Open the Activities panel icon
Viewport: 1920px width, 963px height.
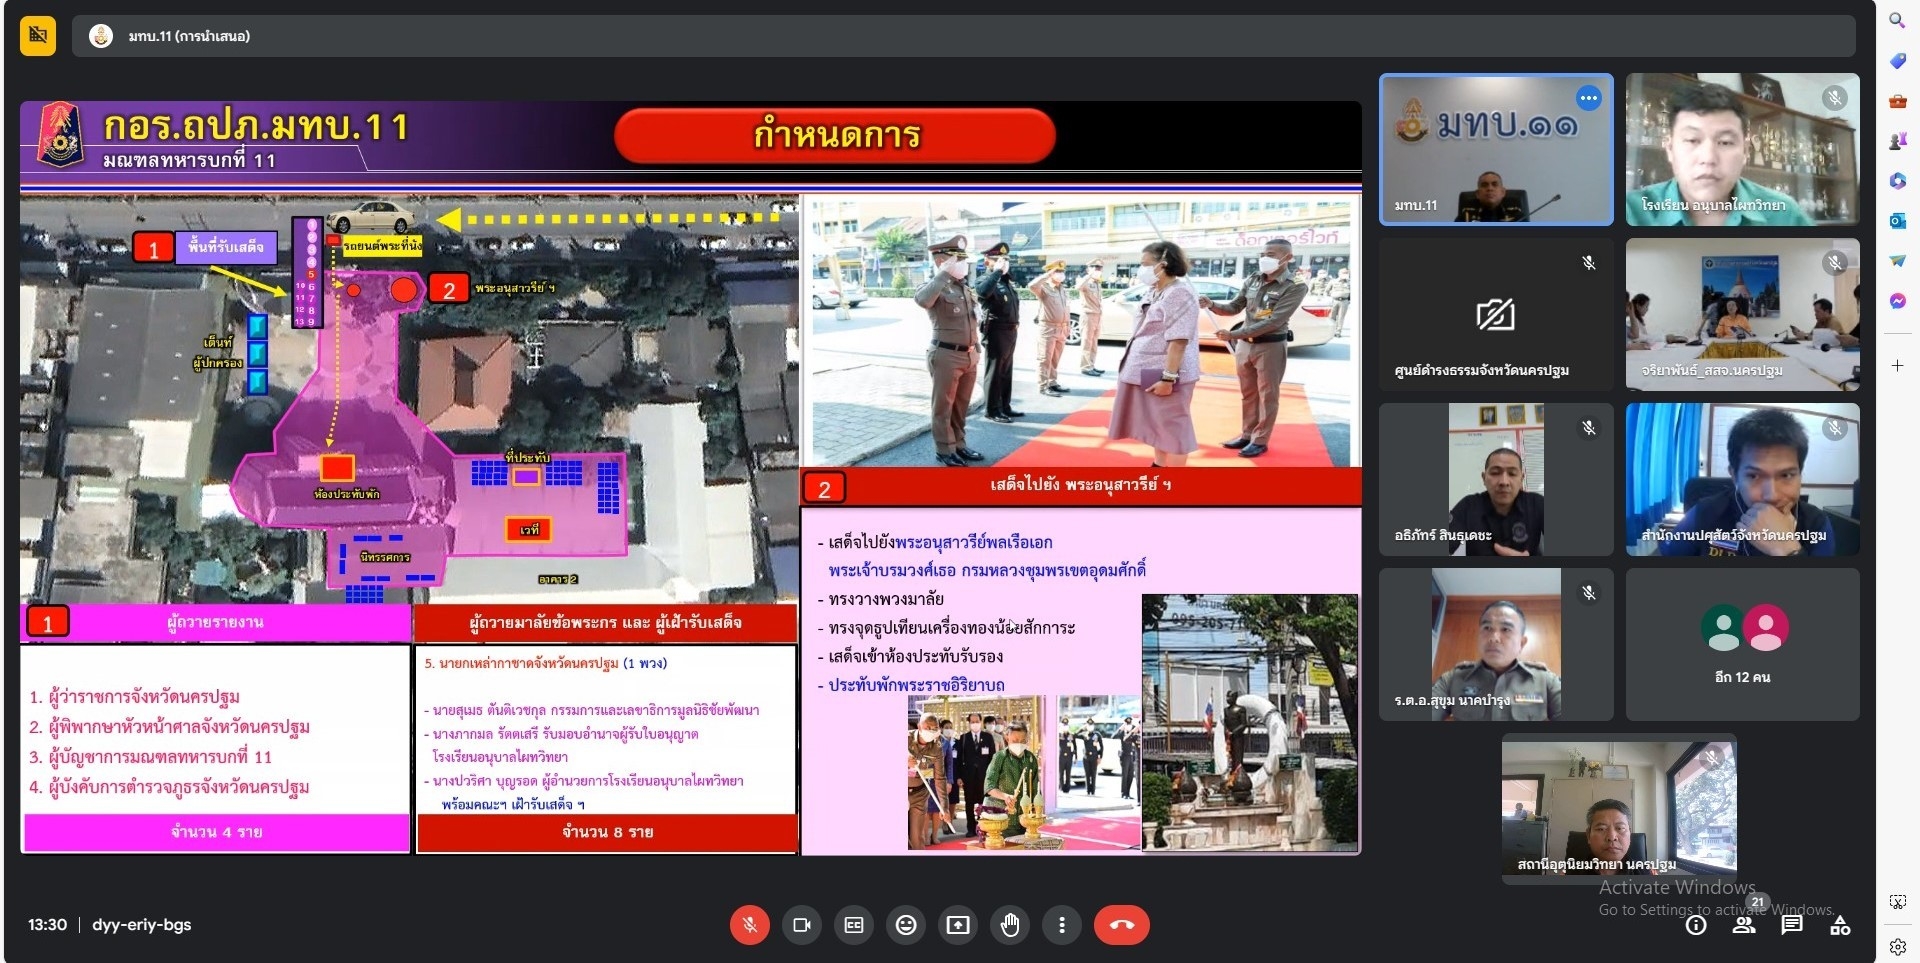pos(1840,925)
